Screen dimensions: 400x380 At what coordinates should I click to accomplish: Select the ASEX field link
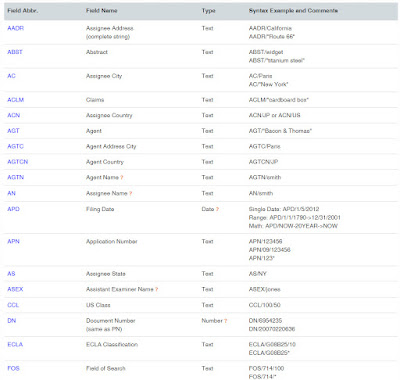pyautogui.click(x=15, y=289)
